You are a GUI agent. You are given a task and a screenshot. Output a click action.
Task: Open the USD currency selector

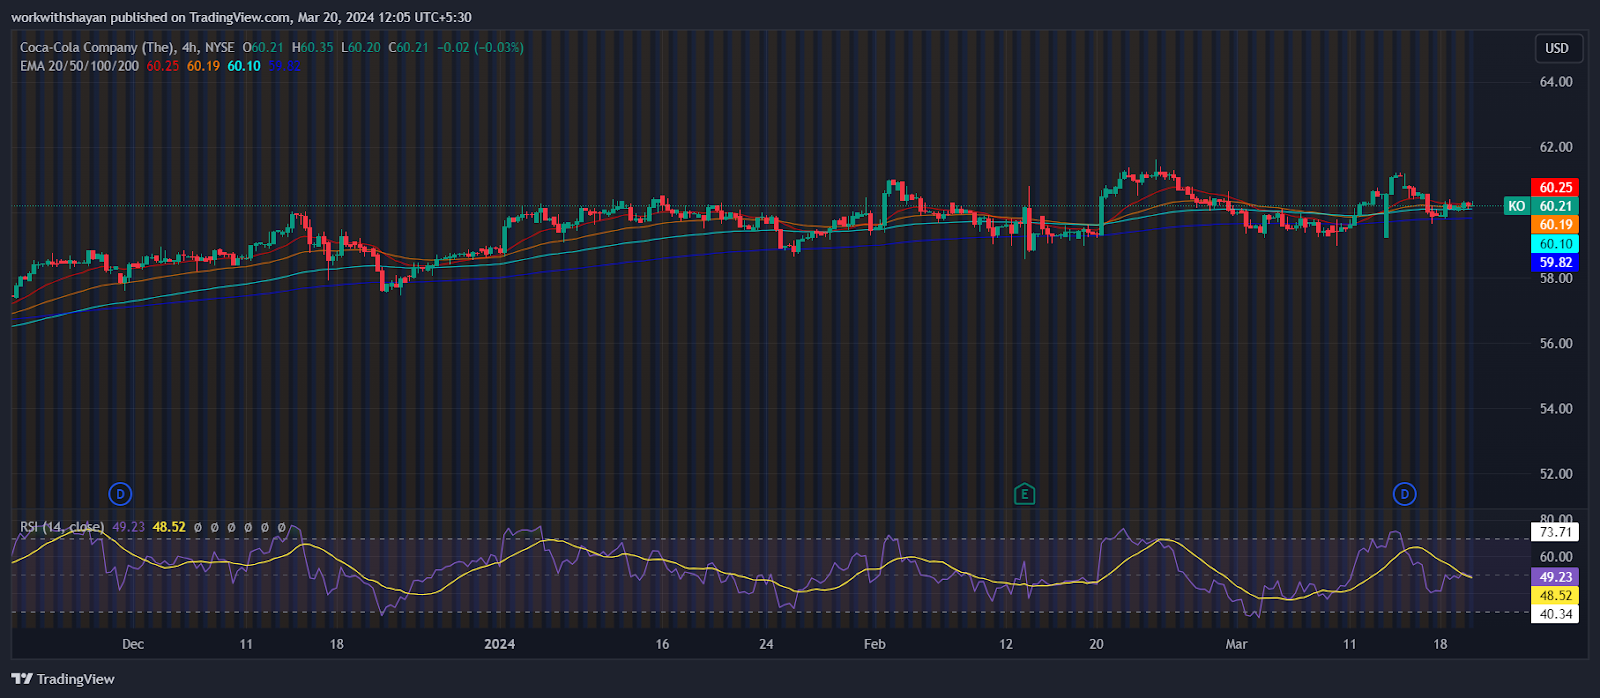1557,48
